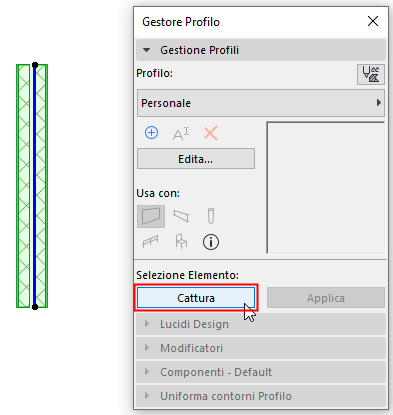The height and width of the screenshot is (415, 393).
Task: Click the red delete profile X icon
Action: pyautogui.click(x=211, y=133)
